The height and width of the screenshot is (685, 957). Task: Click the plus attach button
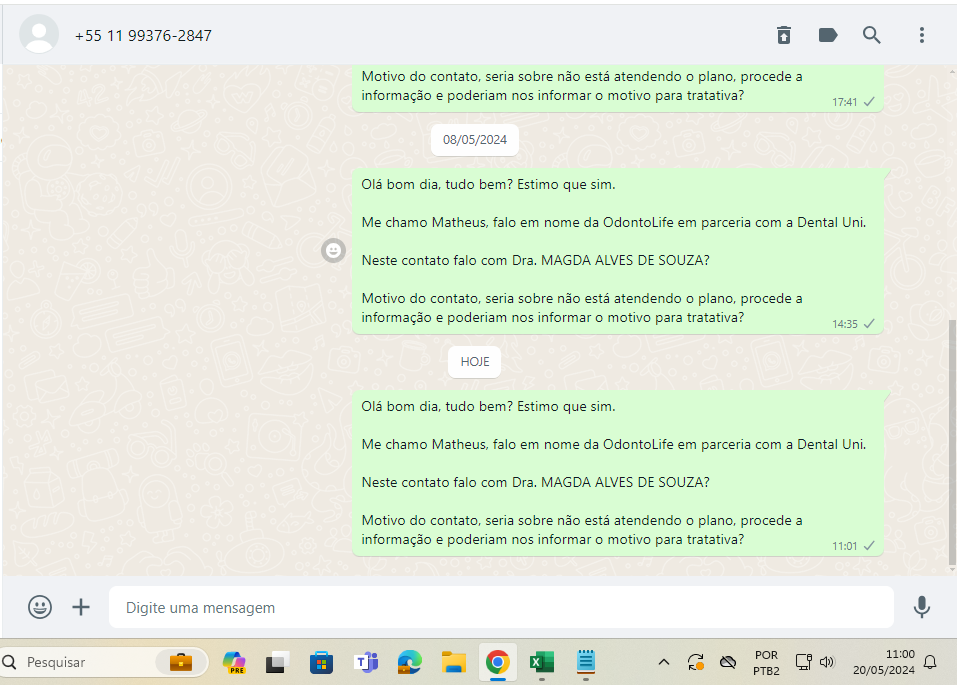pos(81,607)
